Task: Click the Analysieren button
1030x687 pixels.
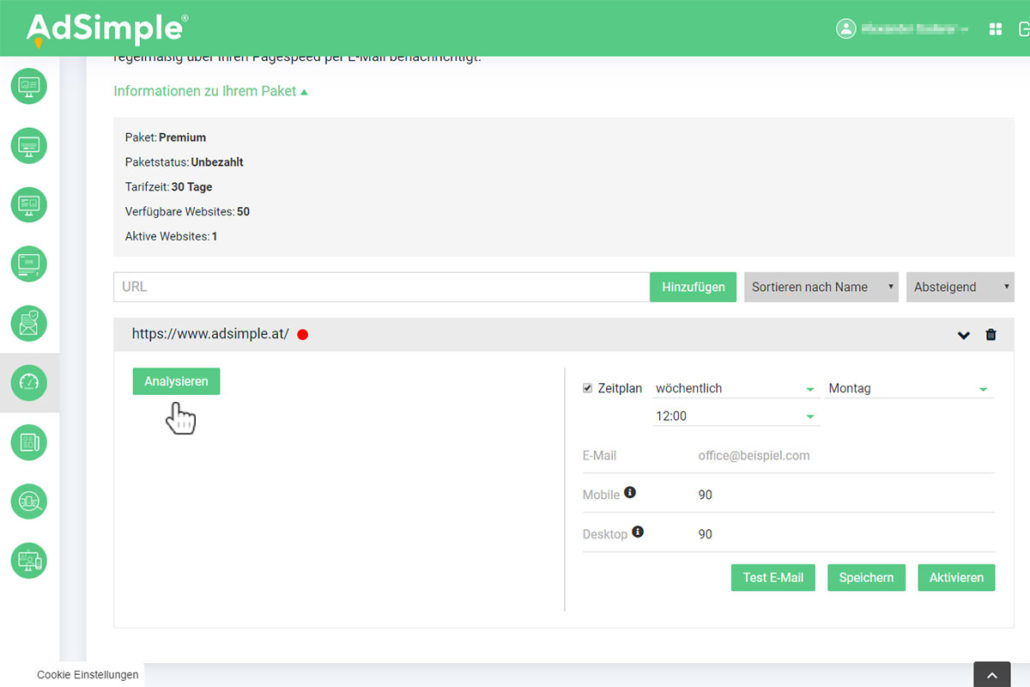Action: tap(176, 381)
